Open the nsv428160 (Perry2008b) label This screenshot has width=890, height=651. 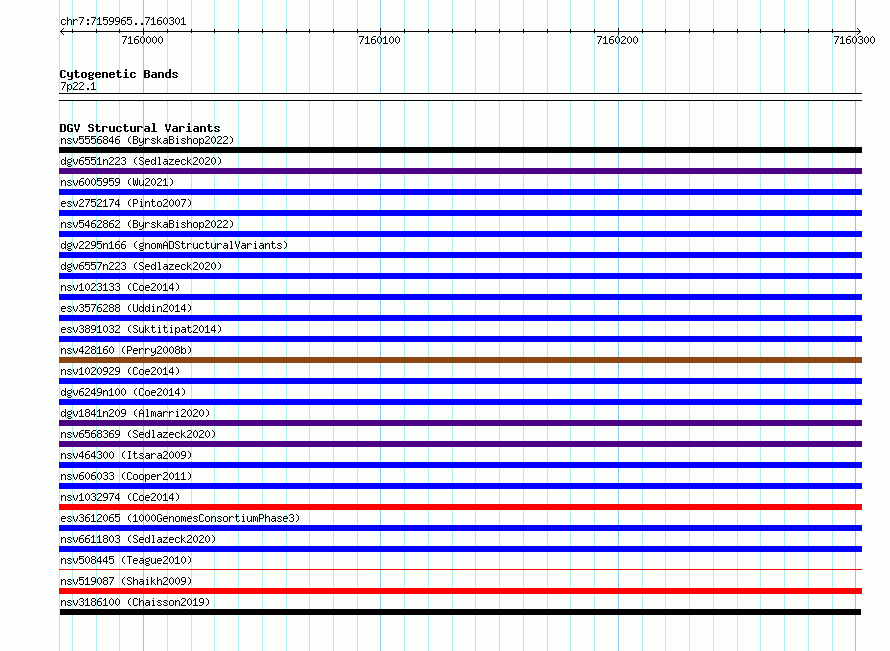126,350
